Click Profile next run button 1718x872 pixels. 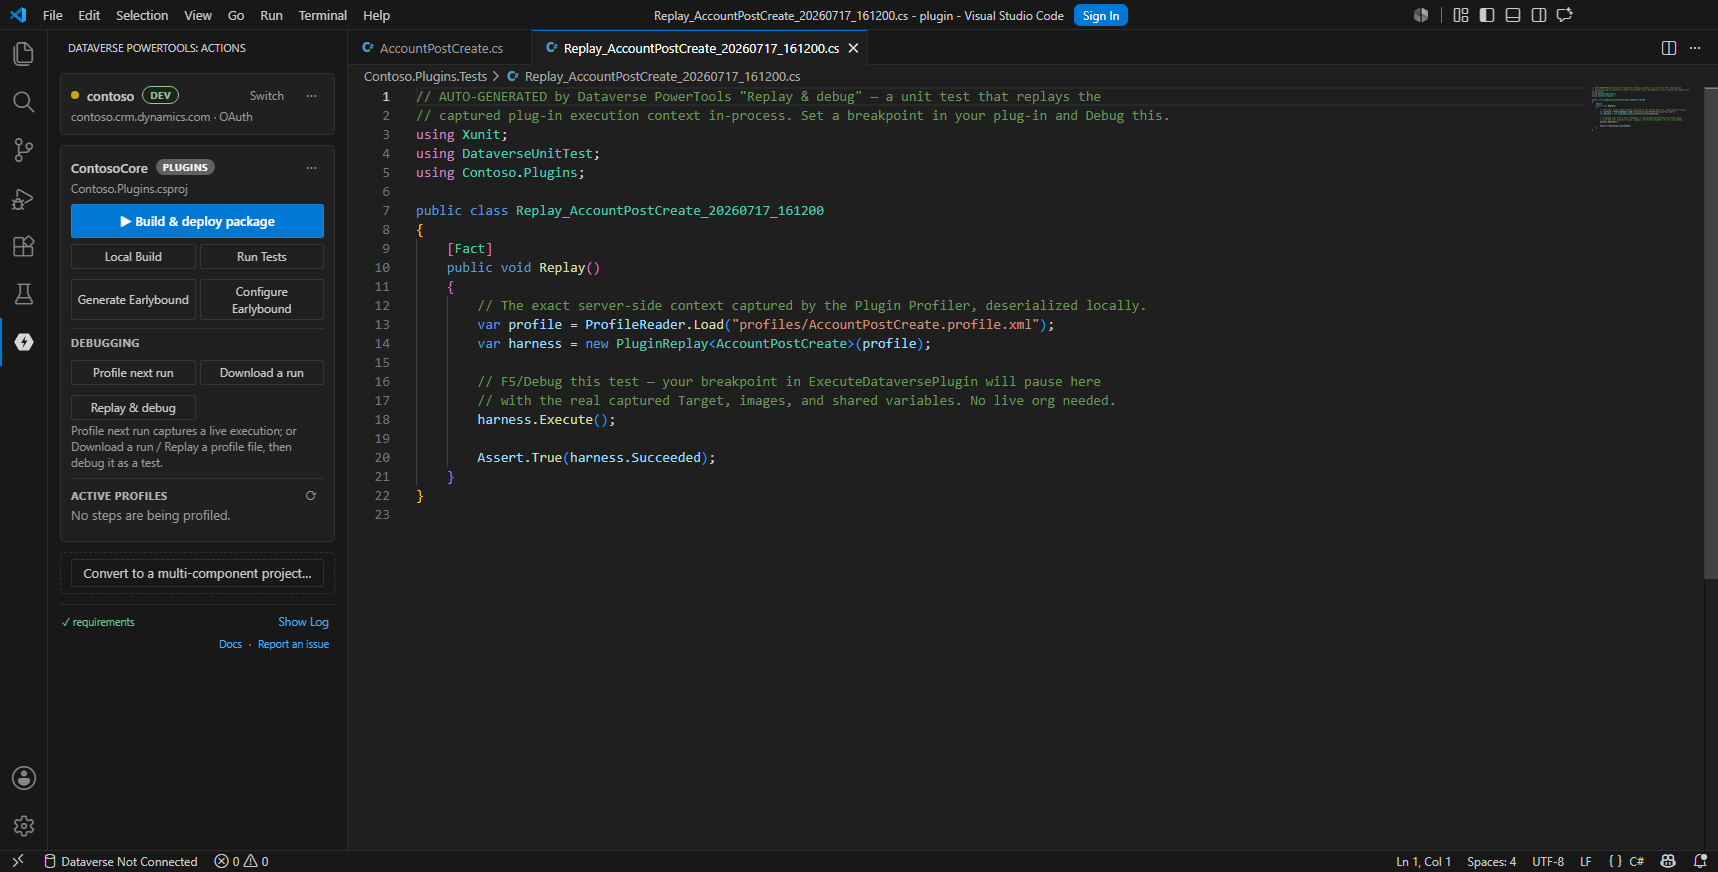[133, 373]
